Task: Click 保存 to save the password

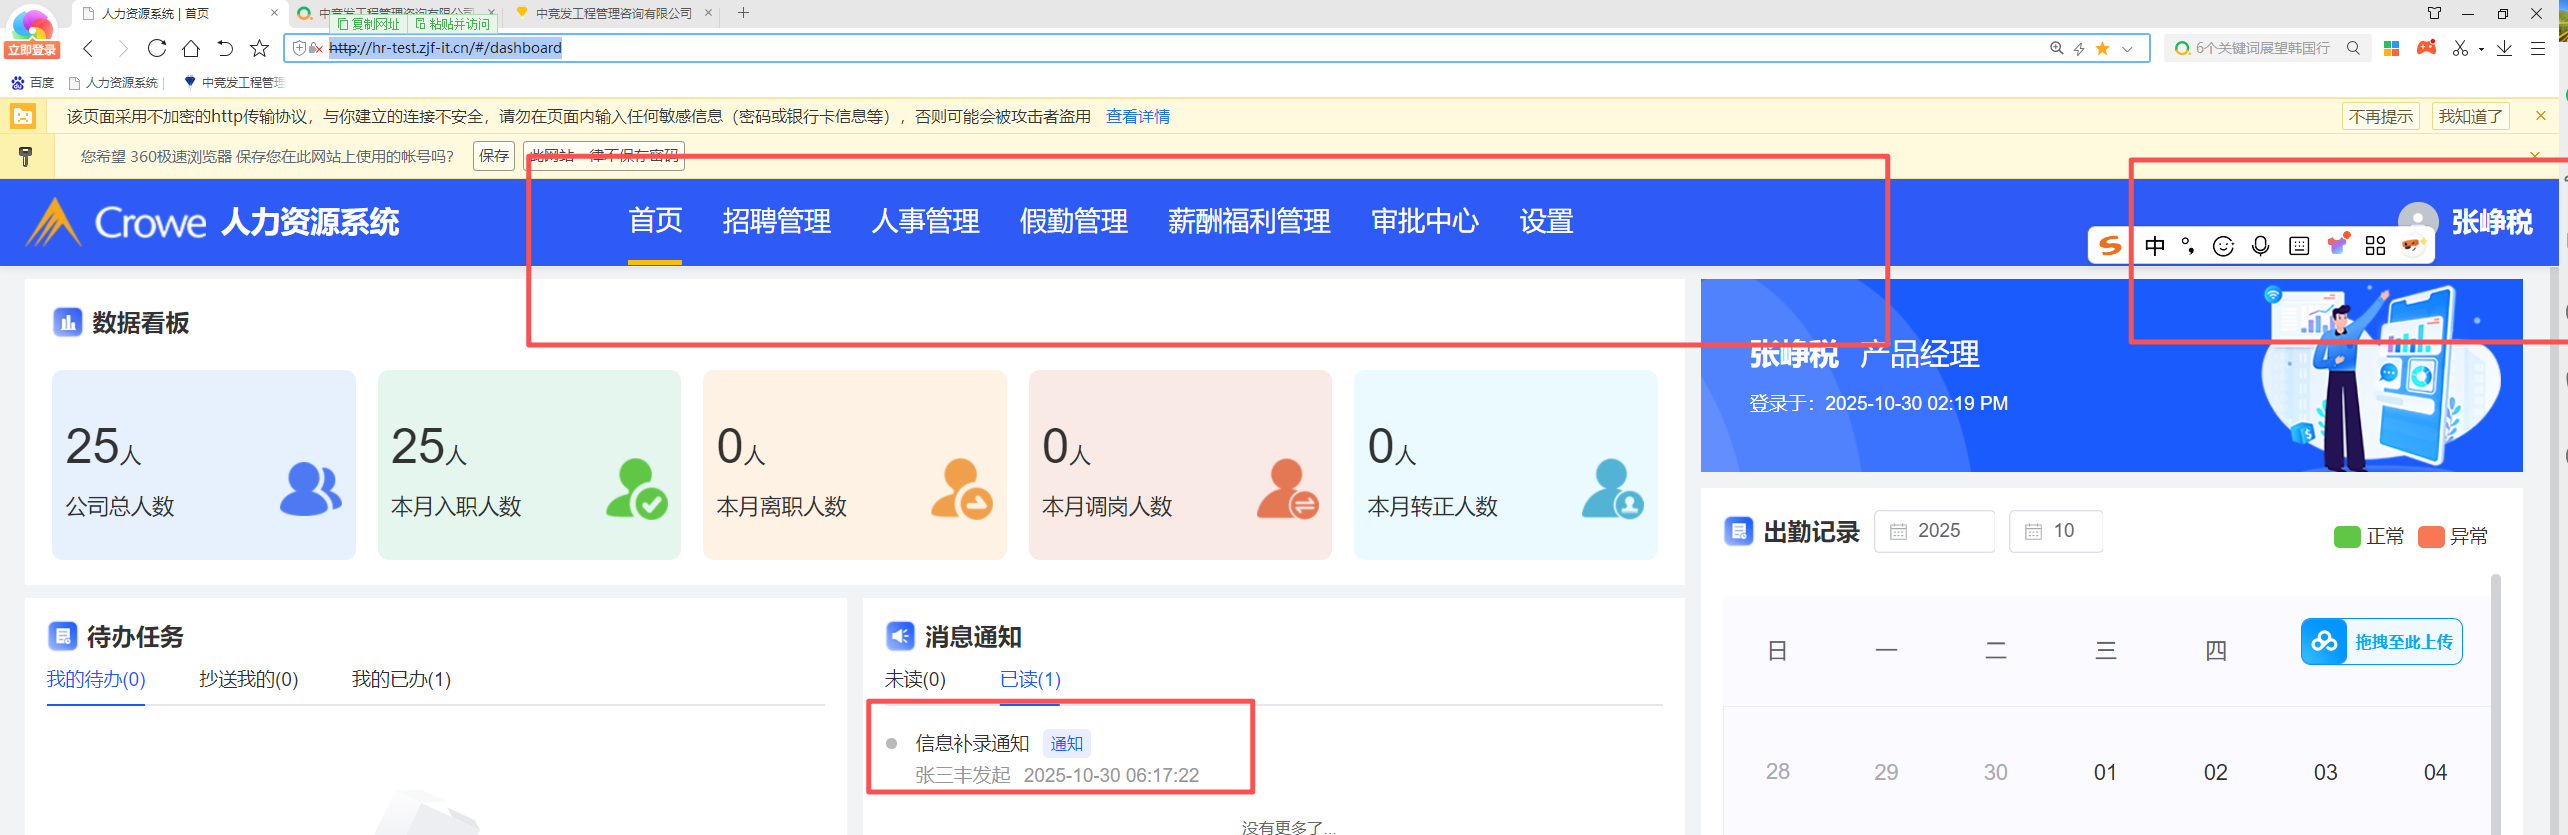Action: pos(494,156)
